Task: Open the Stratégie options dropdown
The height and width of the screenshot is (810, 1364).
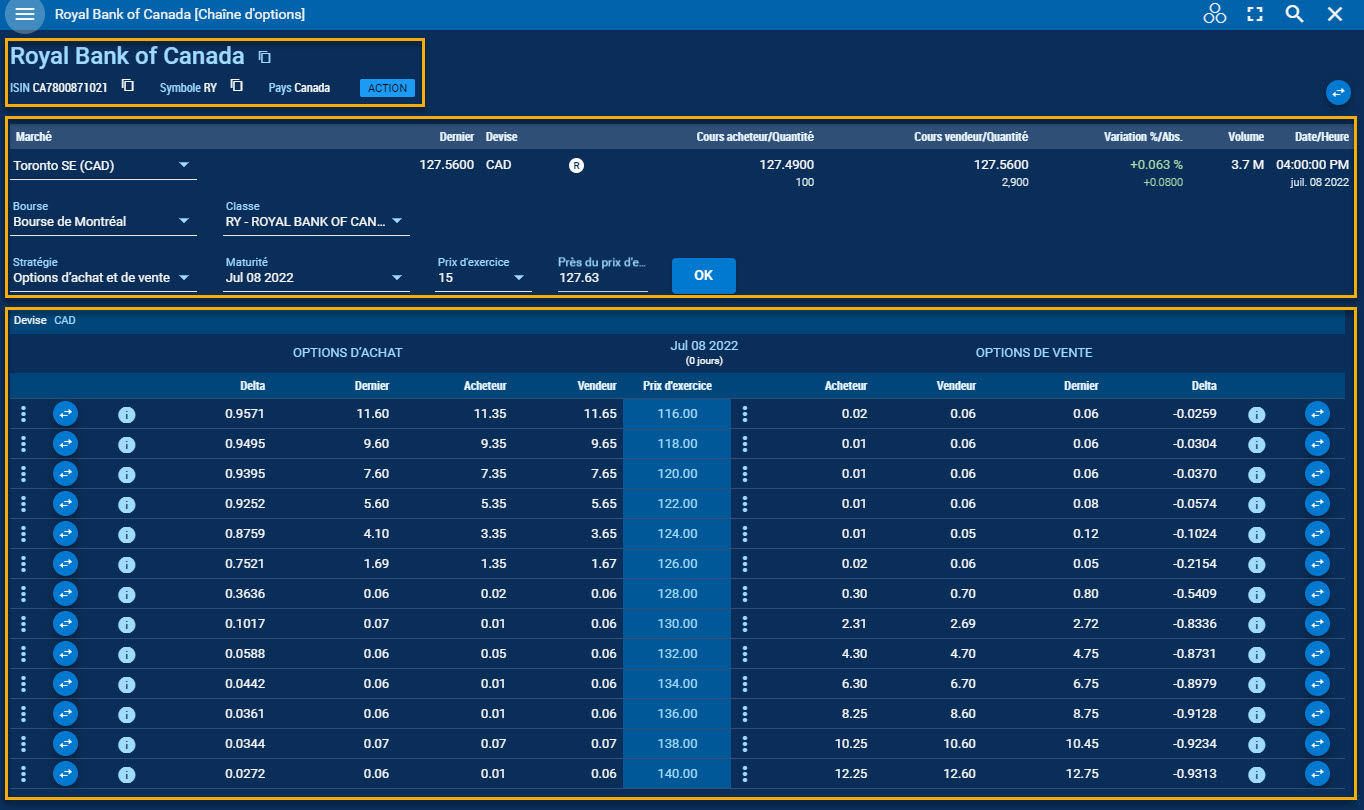Action: pos(184,278)
